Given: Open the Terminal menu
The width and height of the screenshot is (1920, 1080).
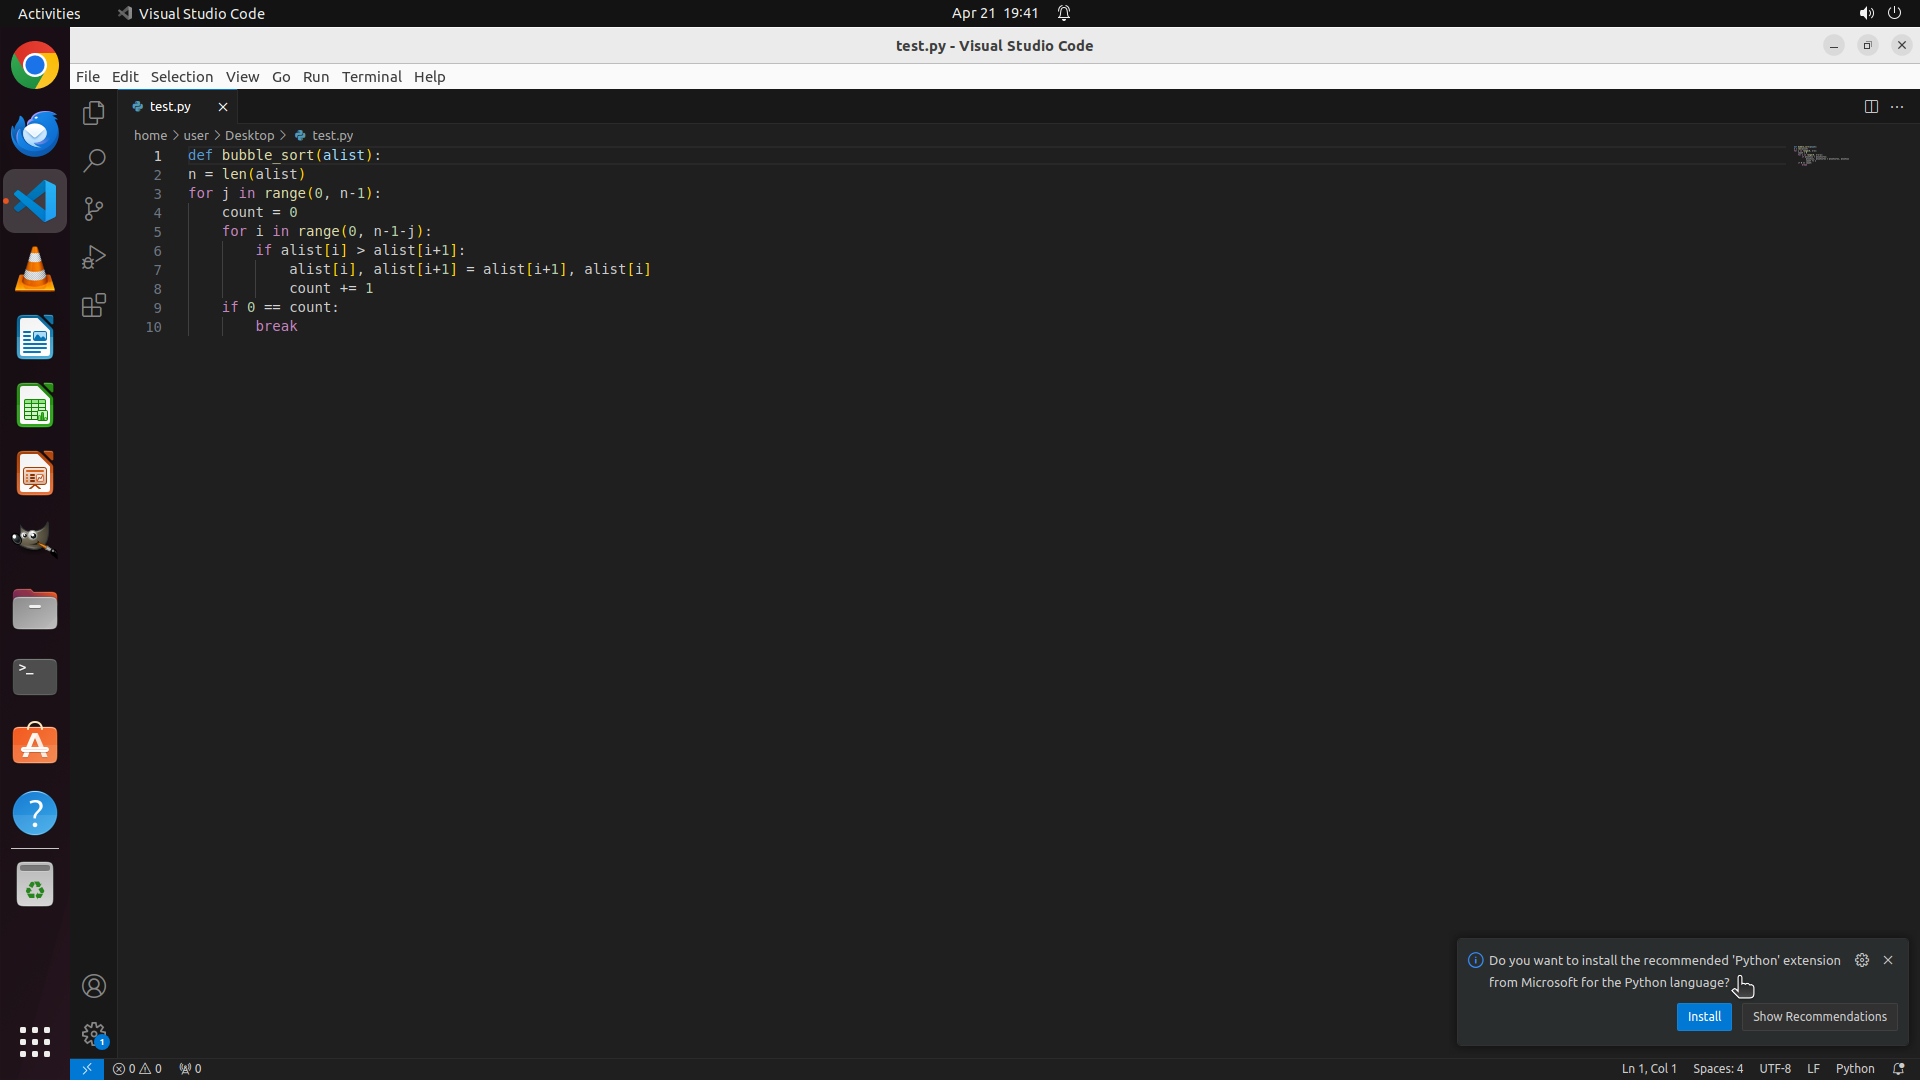Looking at the screenshot, I should click(371, 77).
